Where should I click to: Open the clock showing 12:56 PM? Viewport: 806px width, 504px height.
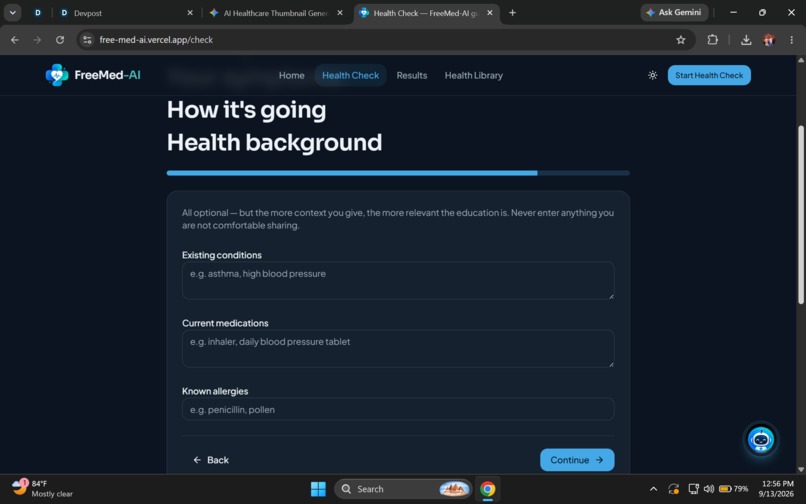pyautogui.click(x=777, y=489)
